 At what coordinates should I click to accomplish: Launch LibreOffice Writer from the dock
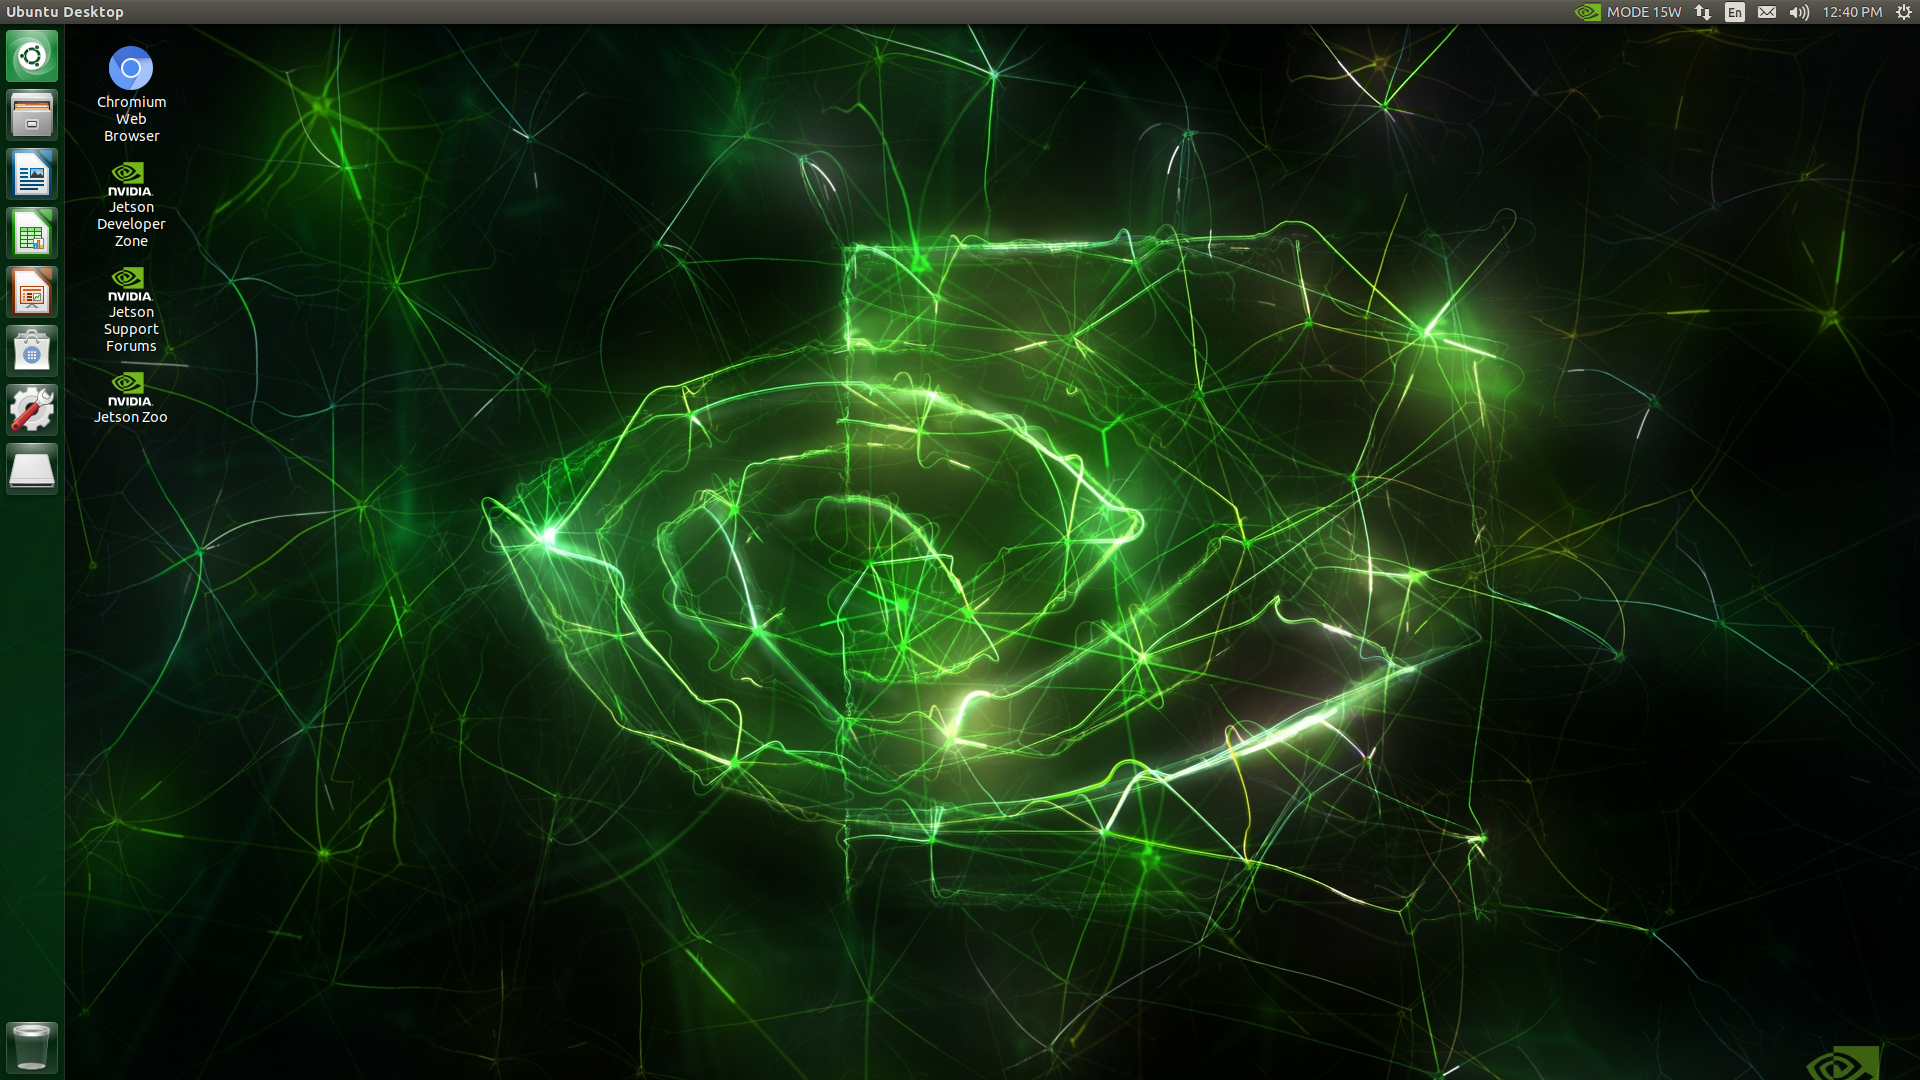click(x=32, y=174)
